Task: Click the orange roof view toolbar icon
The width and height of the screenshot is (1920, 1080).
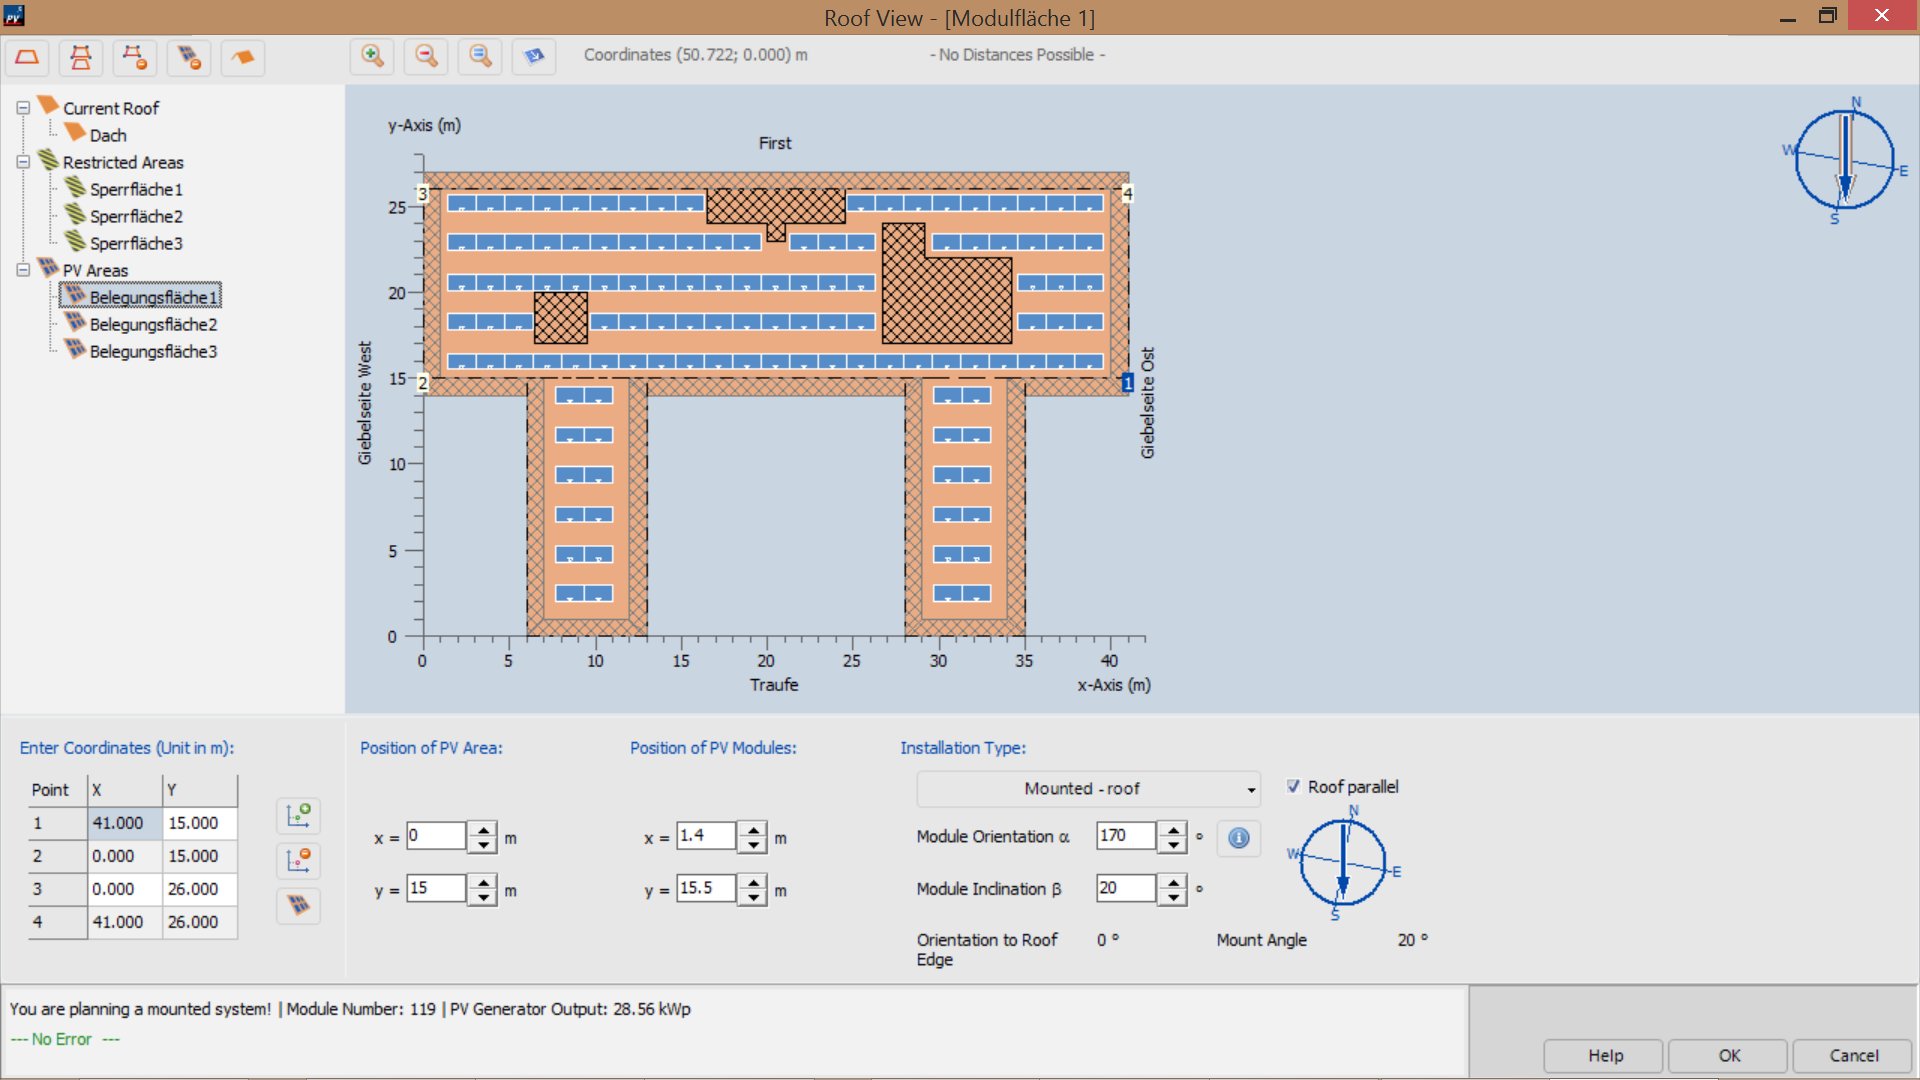Action: (x=243, y=57)
